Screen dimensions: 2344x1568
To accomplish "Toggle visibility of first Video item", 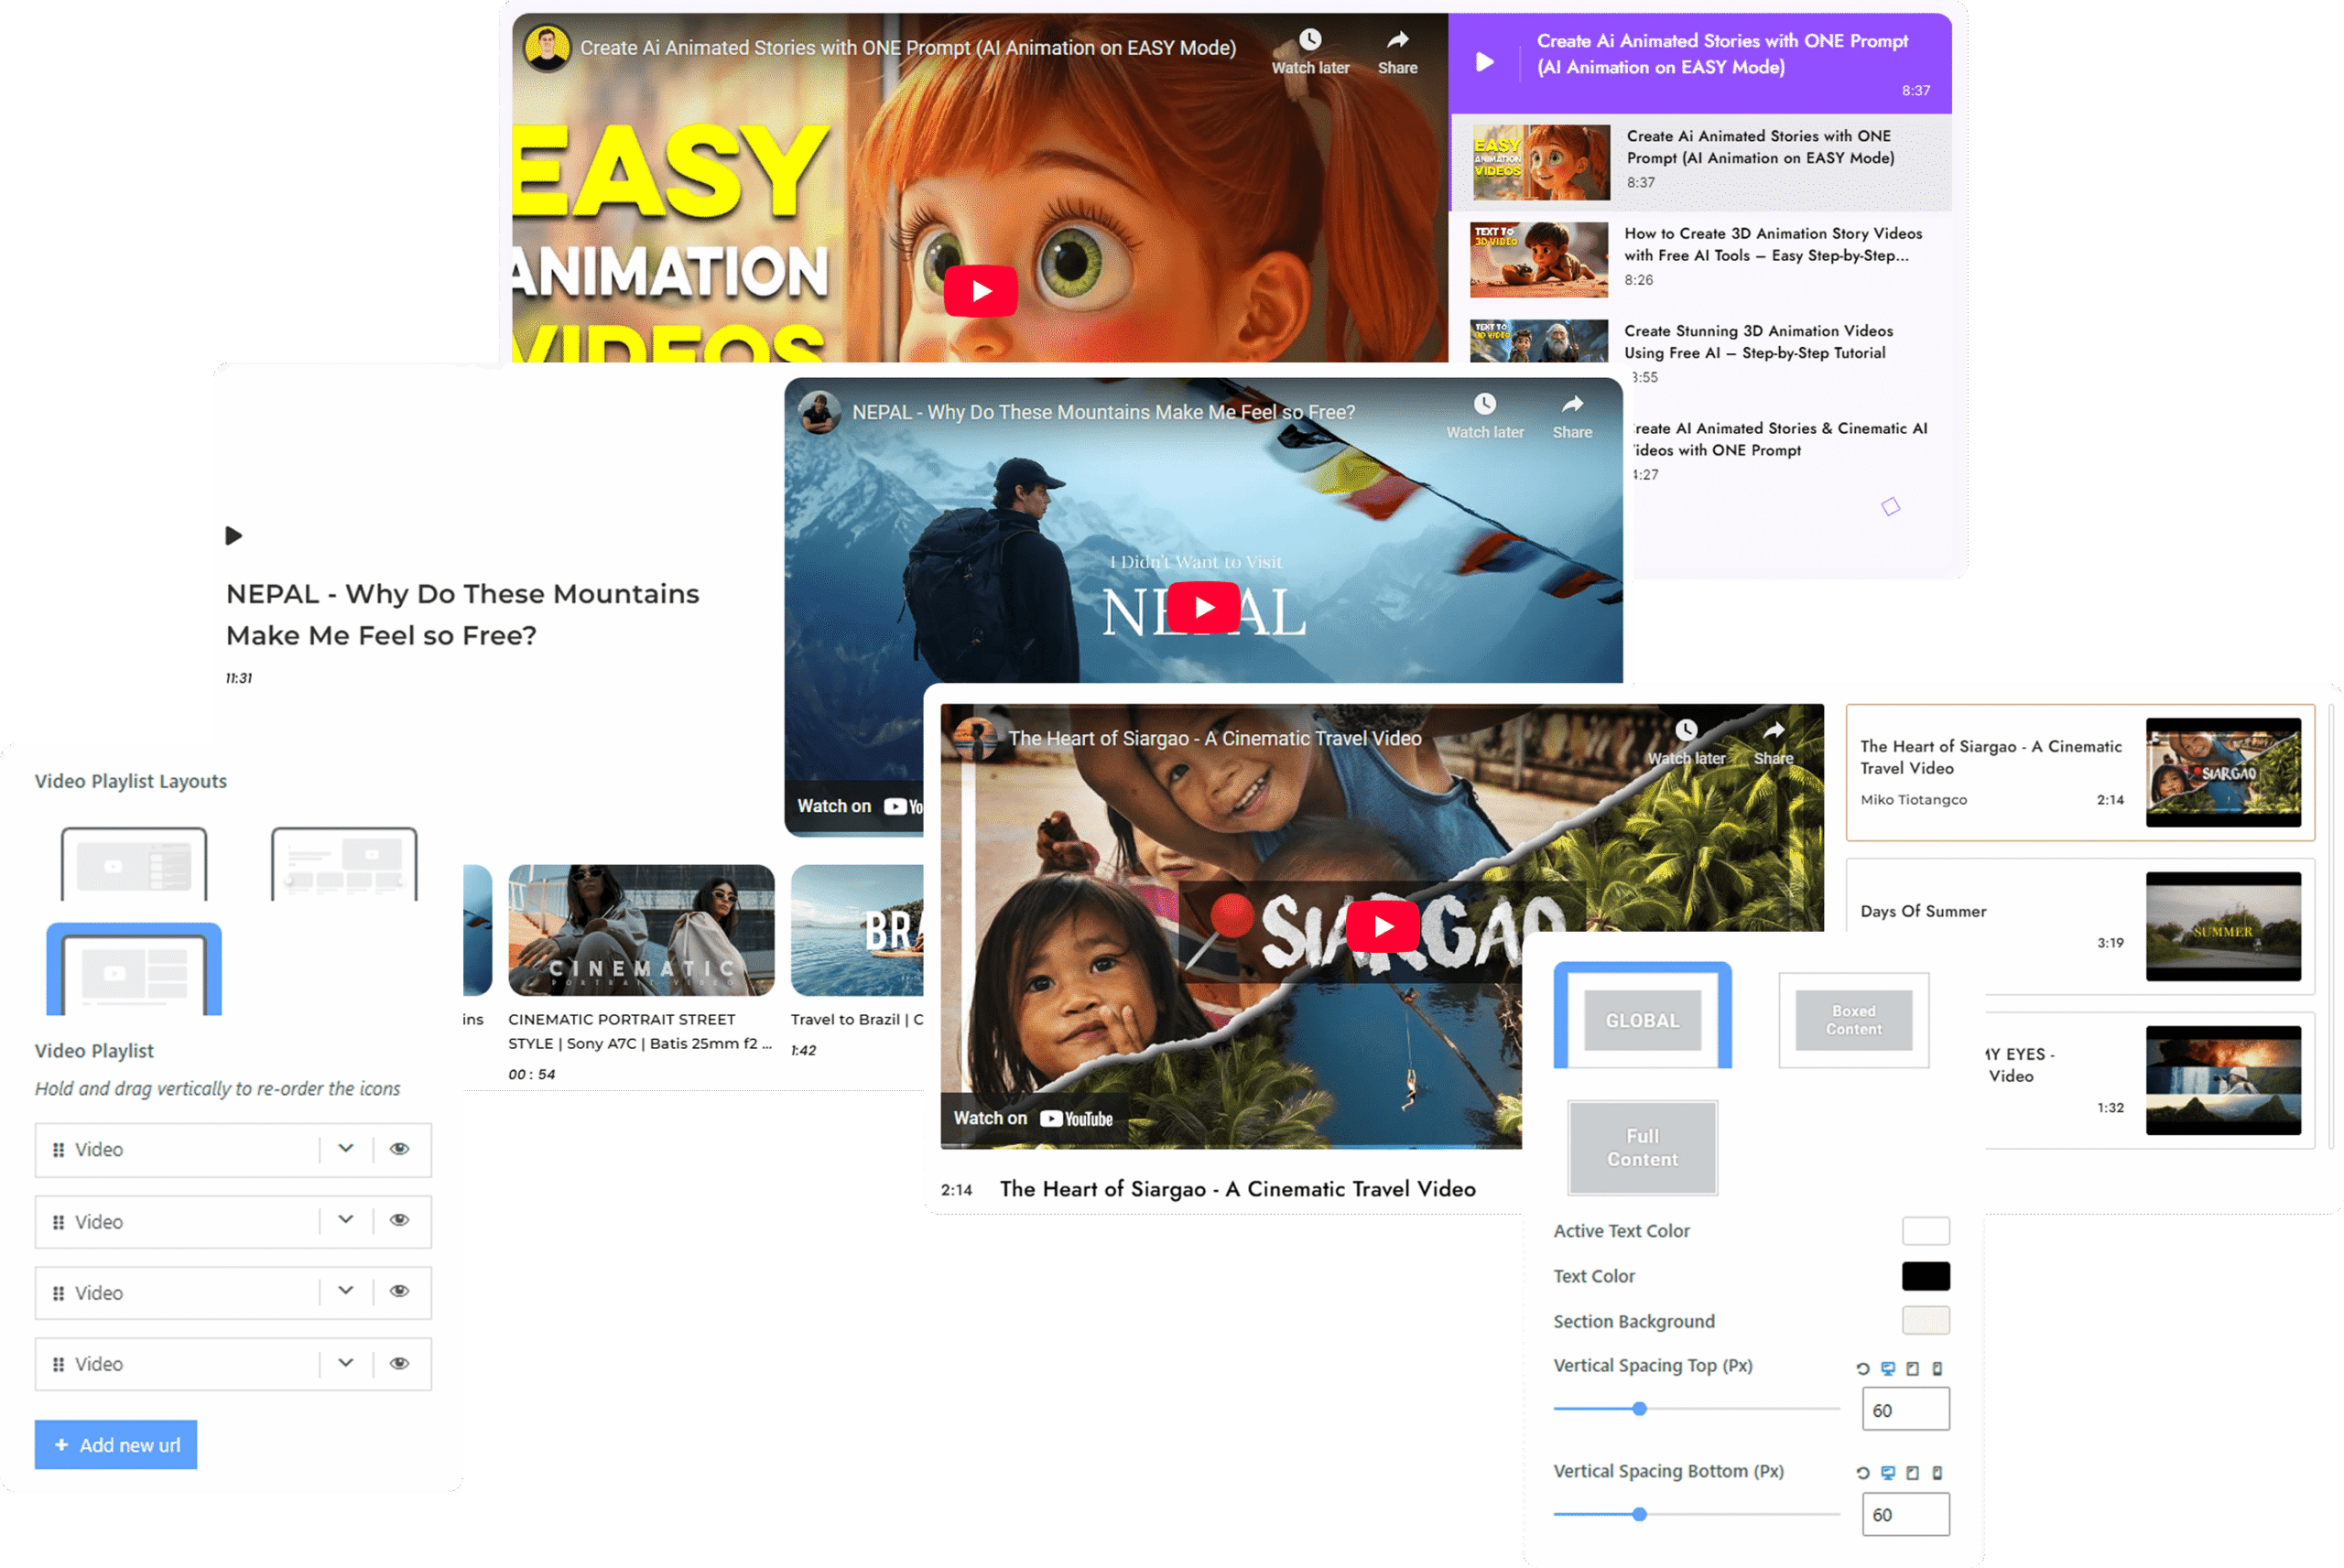I will 399,1149.
